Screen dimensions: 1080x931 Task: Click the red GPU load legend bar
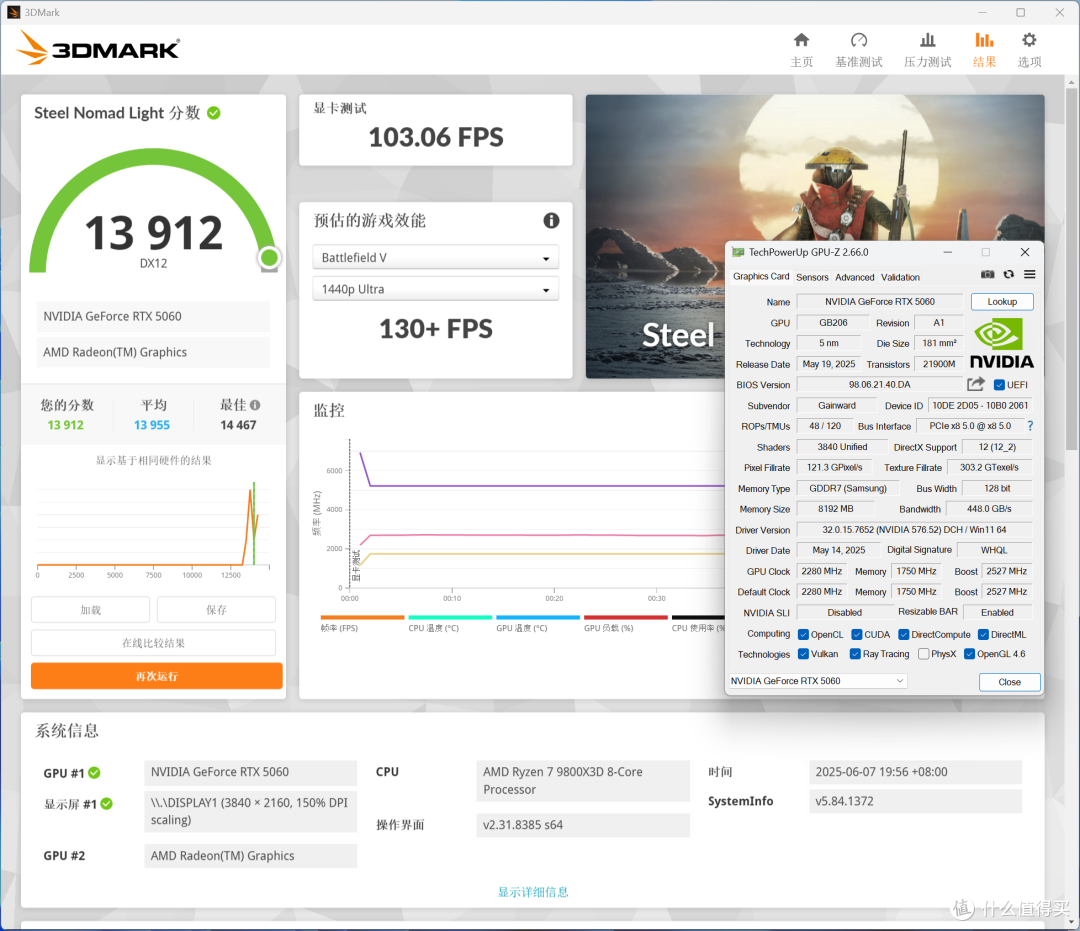coord(625,617)
